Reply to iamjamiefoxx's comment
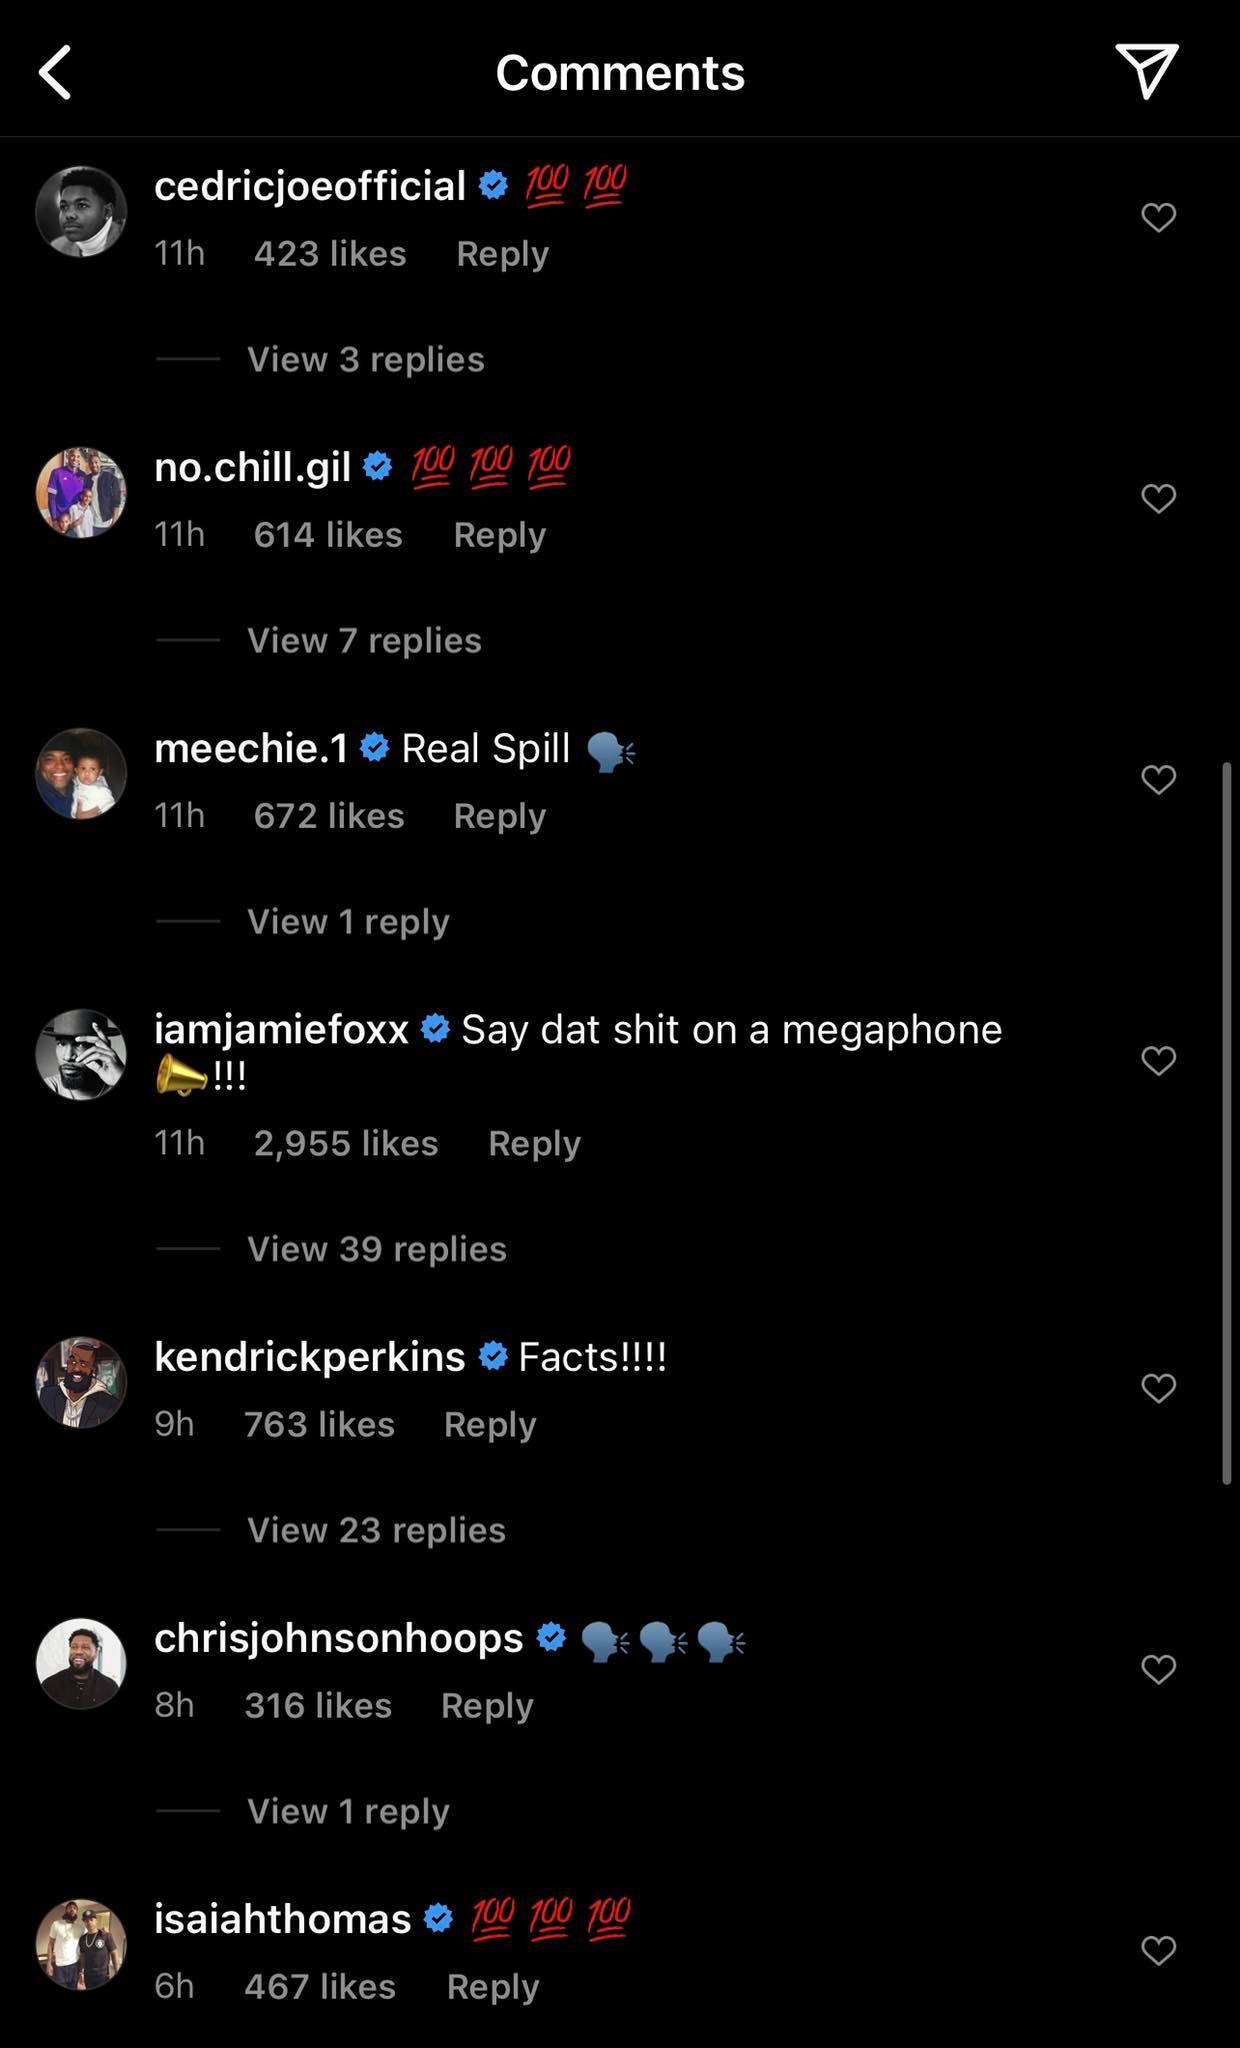The width and height of the screenshot is (1240, 2048). point(534,1143)
